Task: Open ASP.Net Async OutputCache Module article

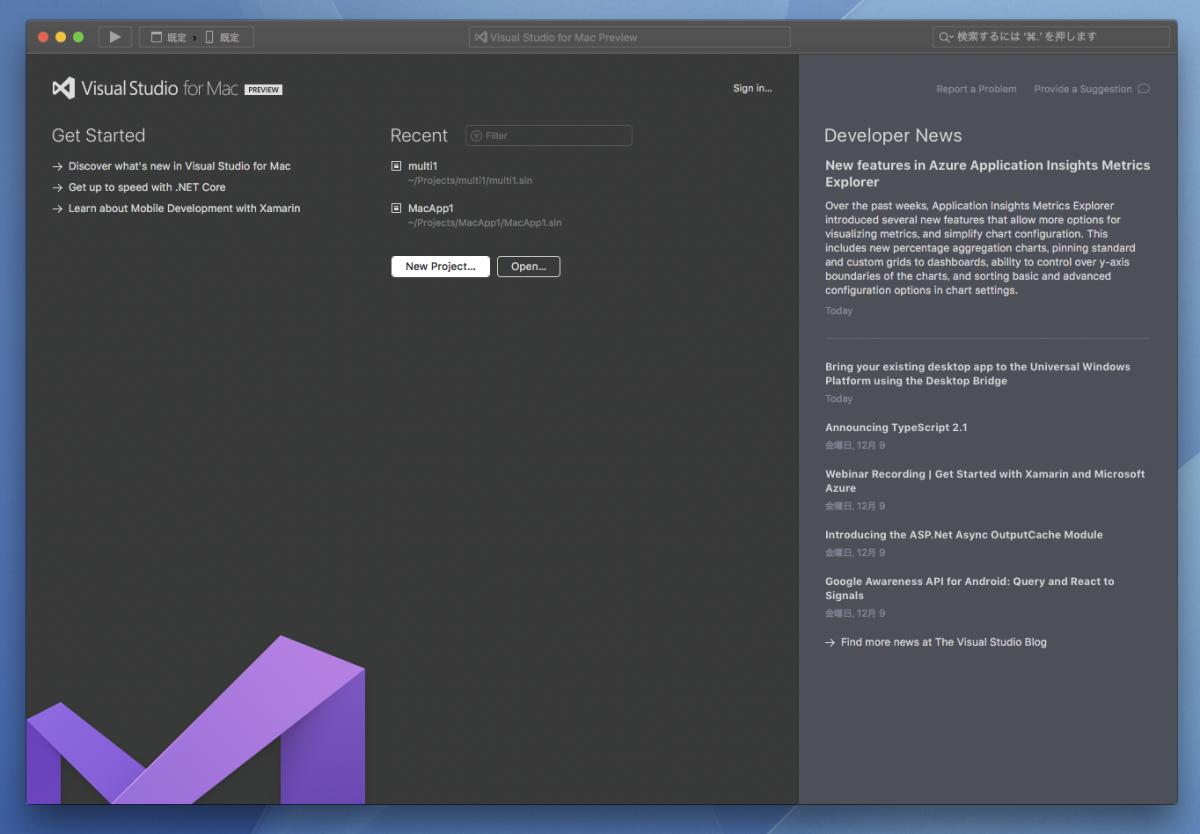Action: (x=963, y=535)
